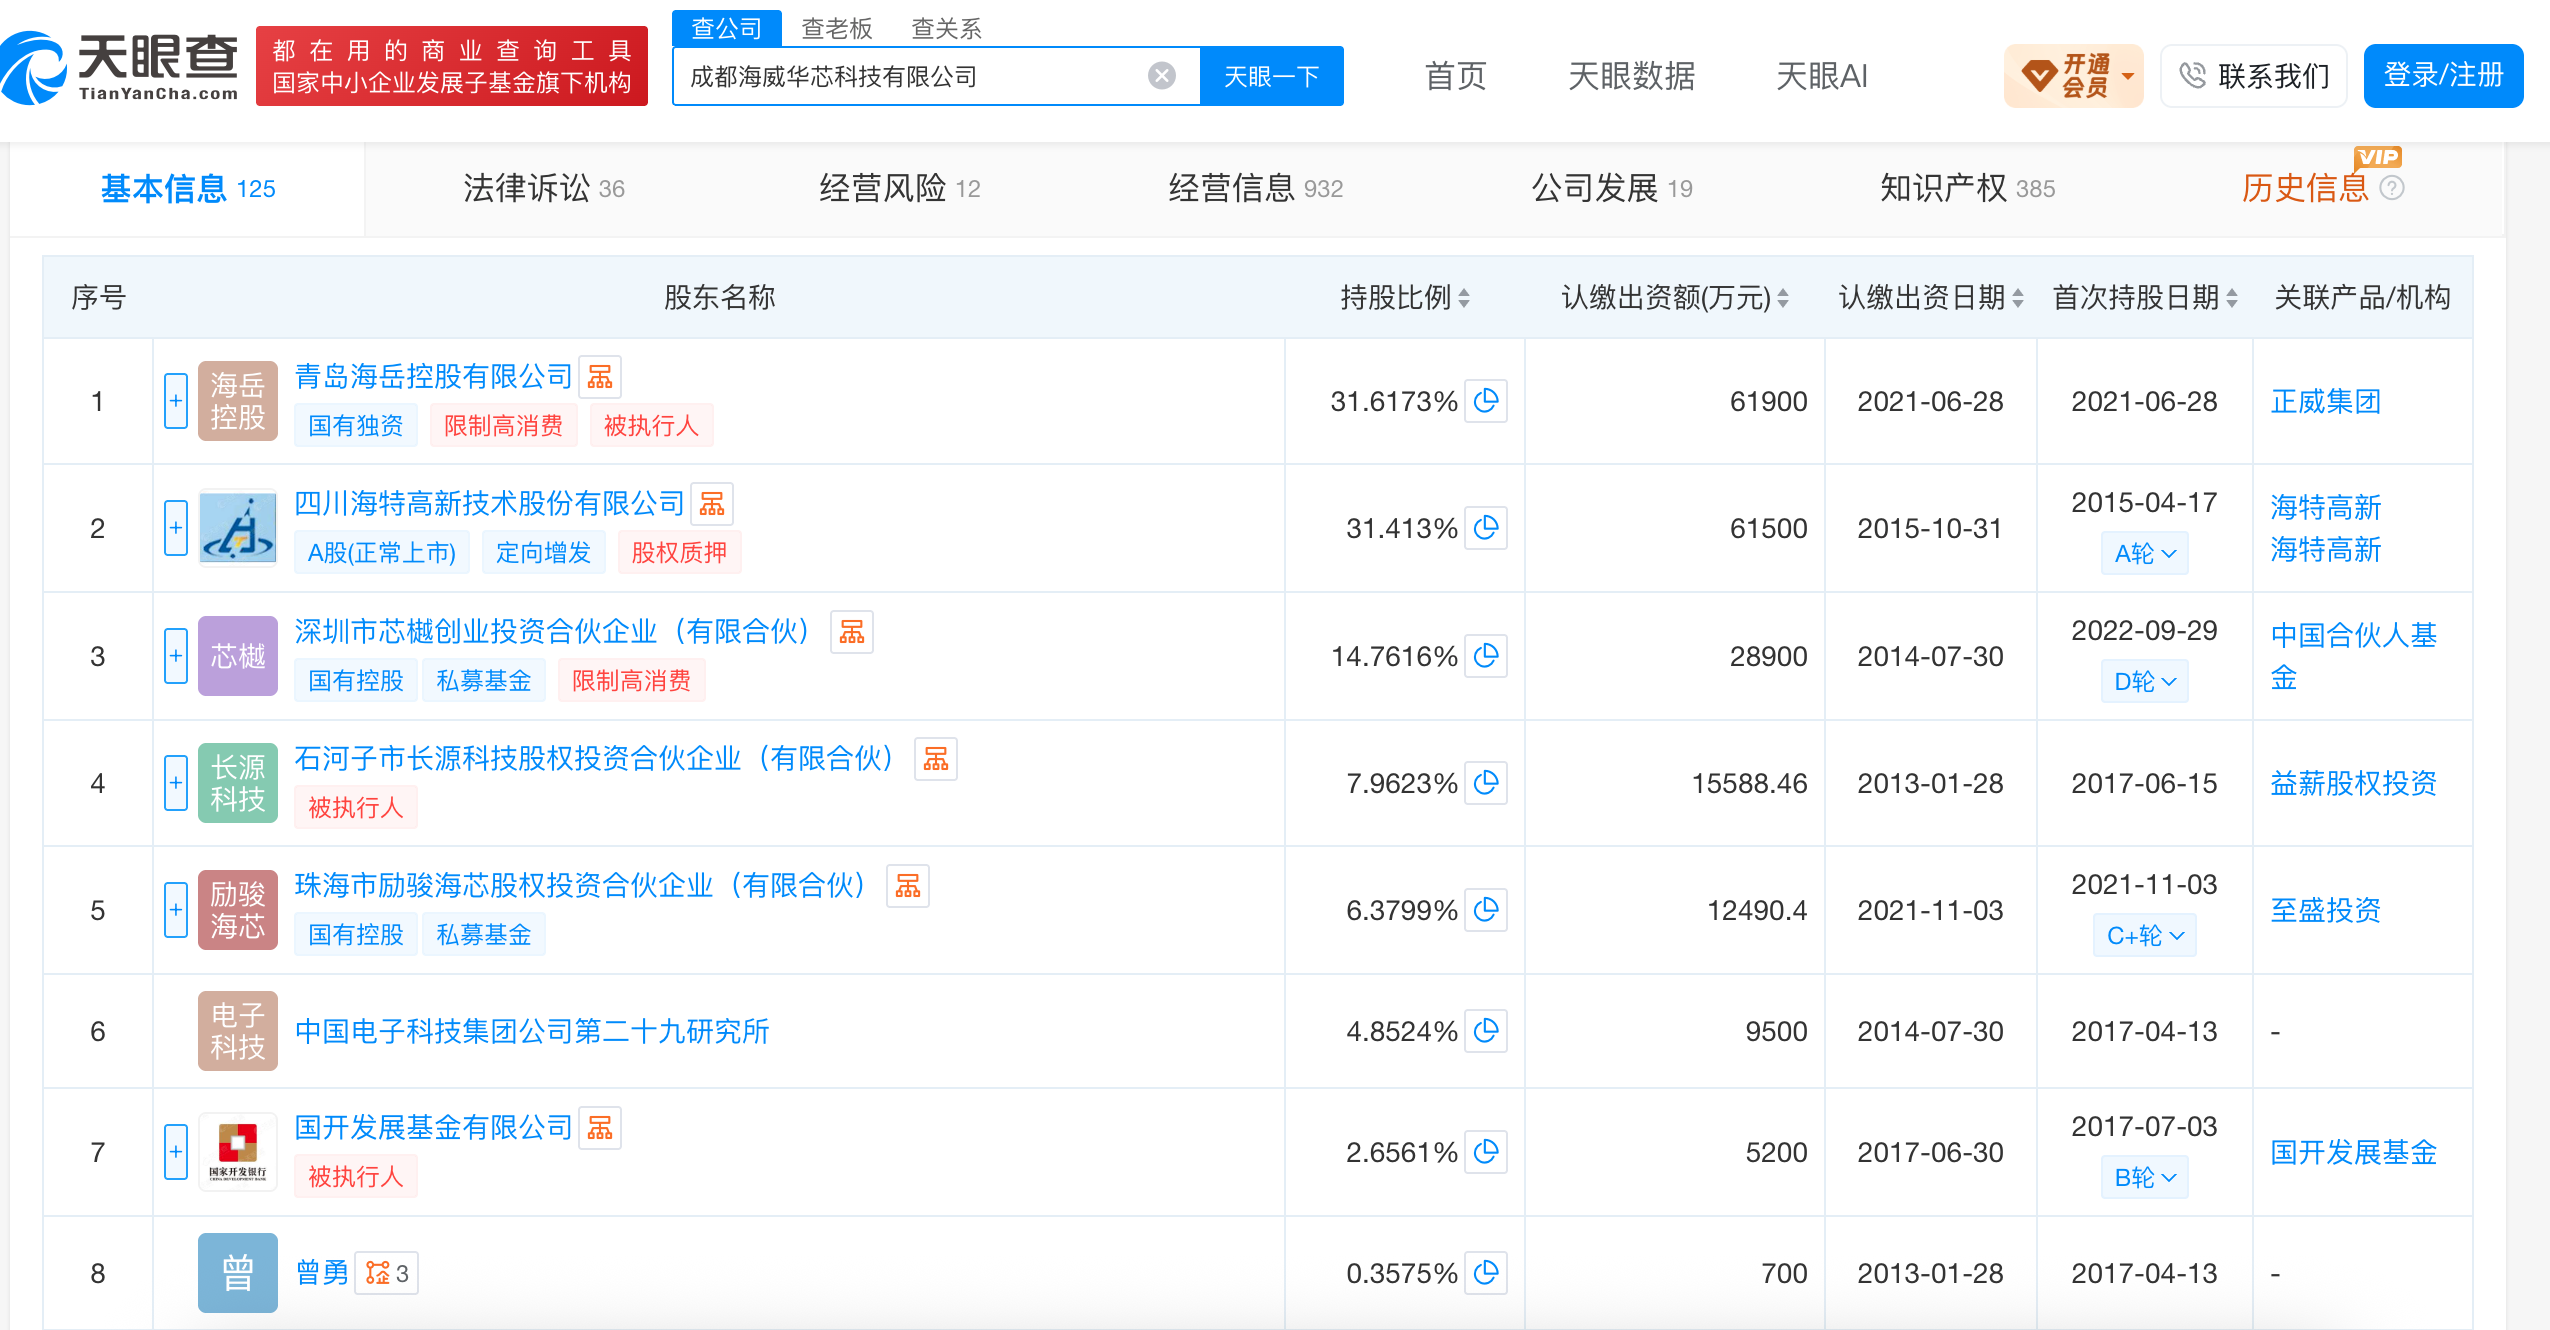The height and width of the screenshot is (1330, 2550).
Task: Go to 首页 in top navigation
Action: coord(1455,76)
